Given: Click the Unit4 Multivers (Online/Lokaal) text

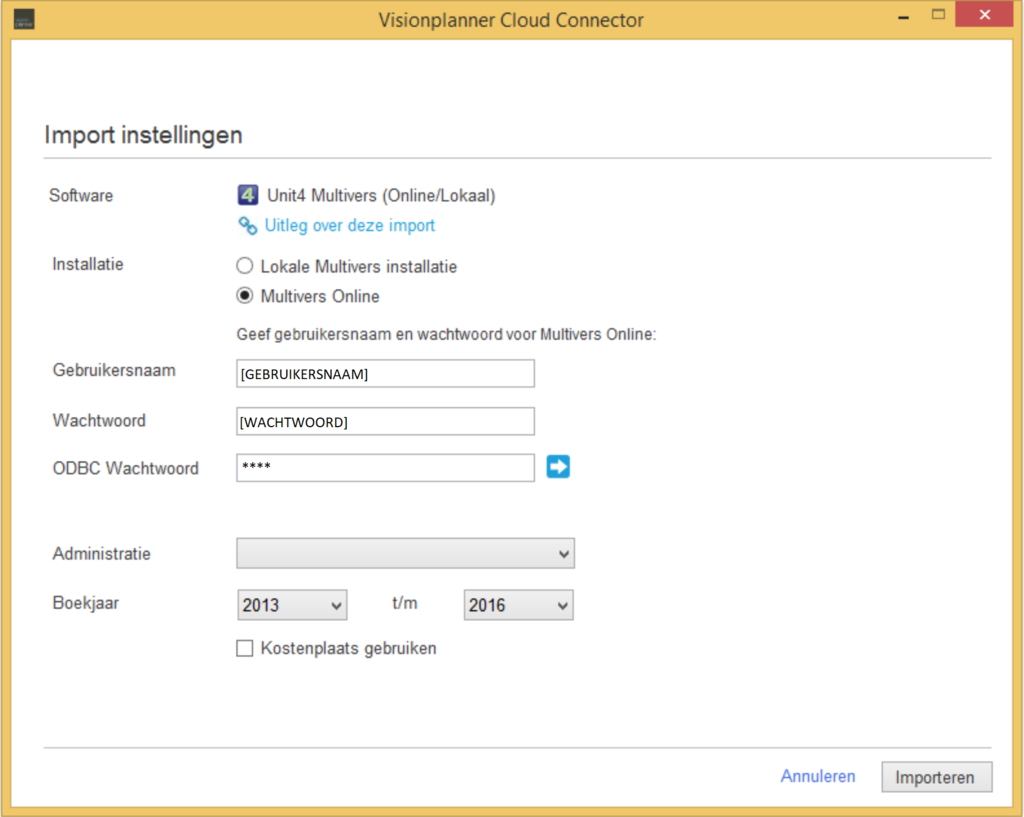Looking at the screenshot, I should point(381,195).
